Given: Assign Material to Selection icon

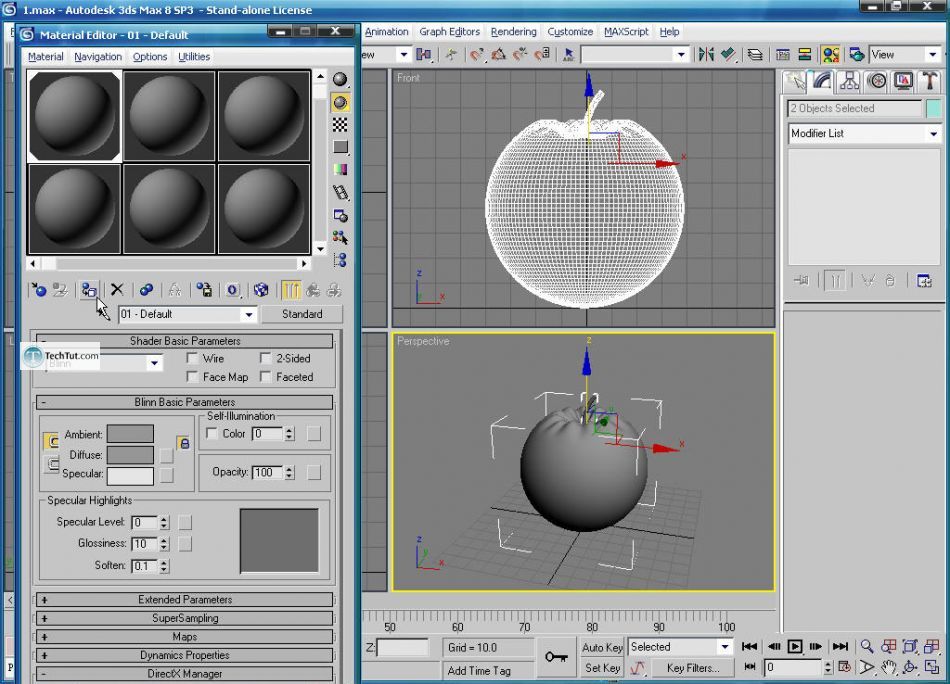Looking at the screenshot, I should [x=89, y=290].
